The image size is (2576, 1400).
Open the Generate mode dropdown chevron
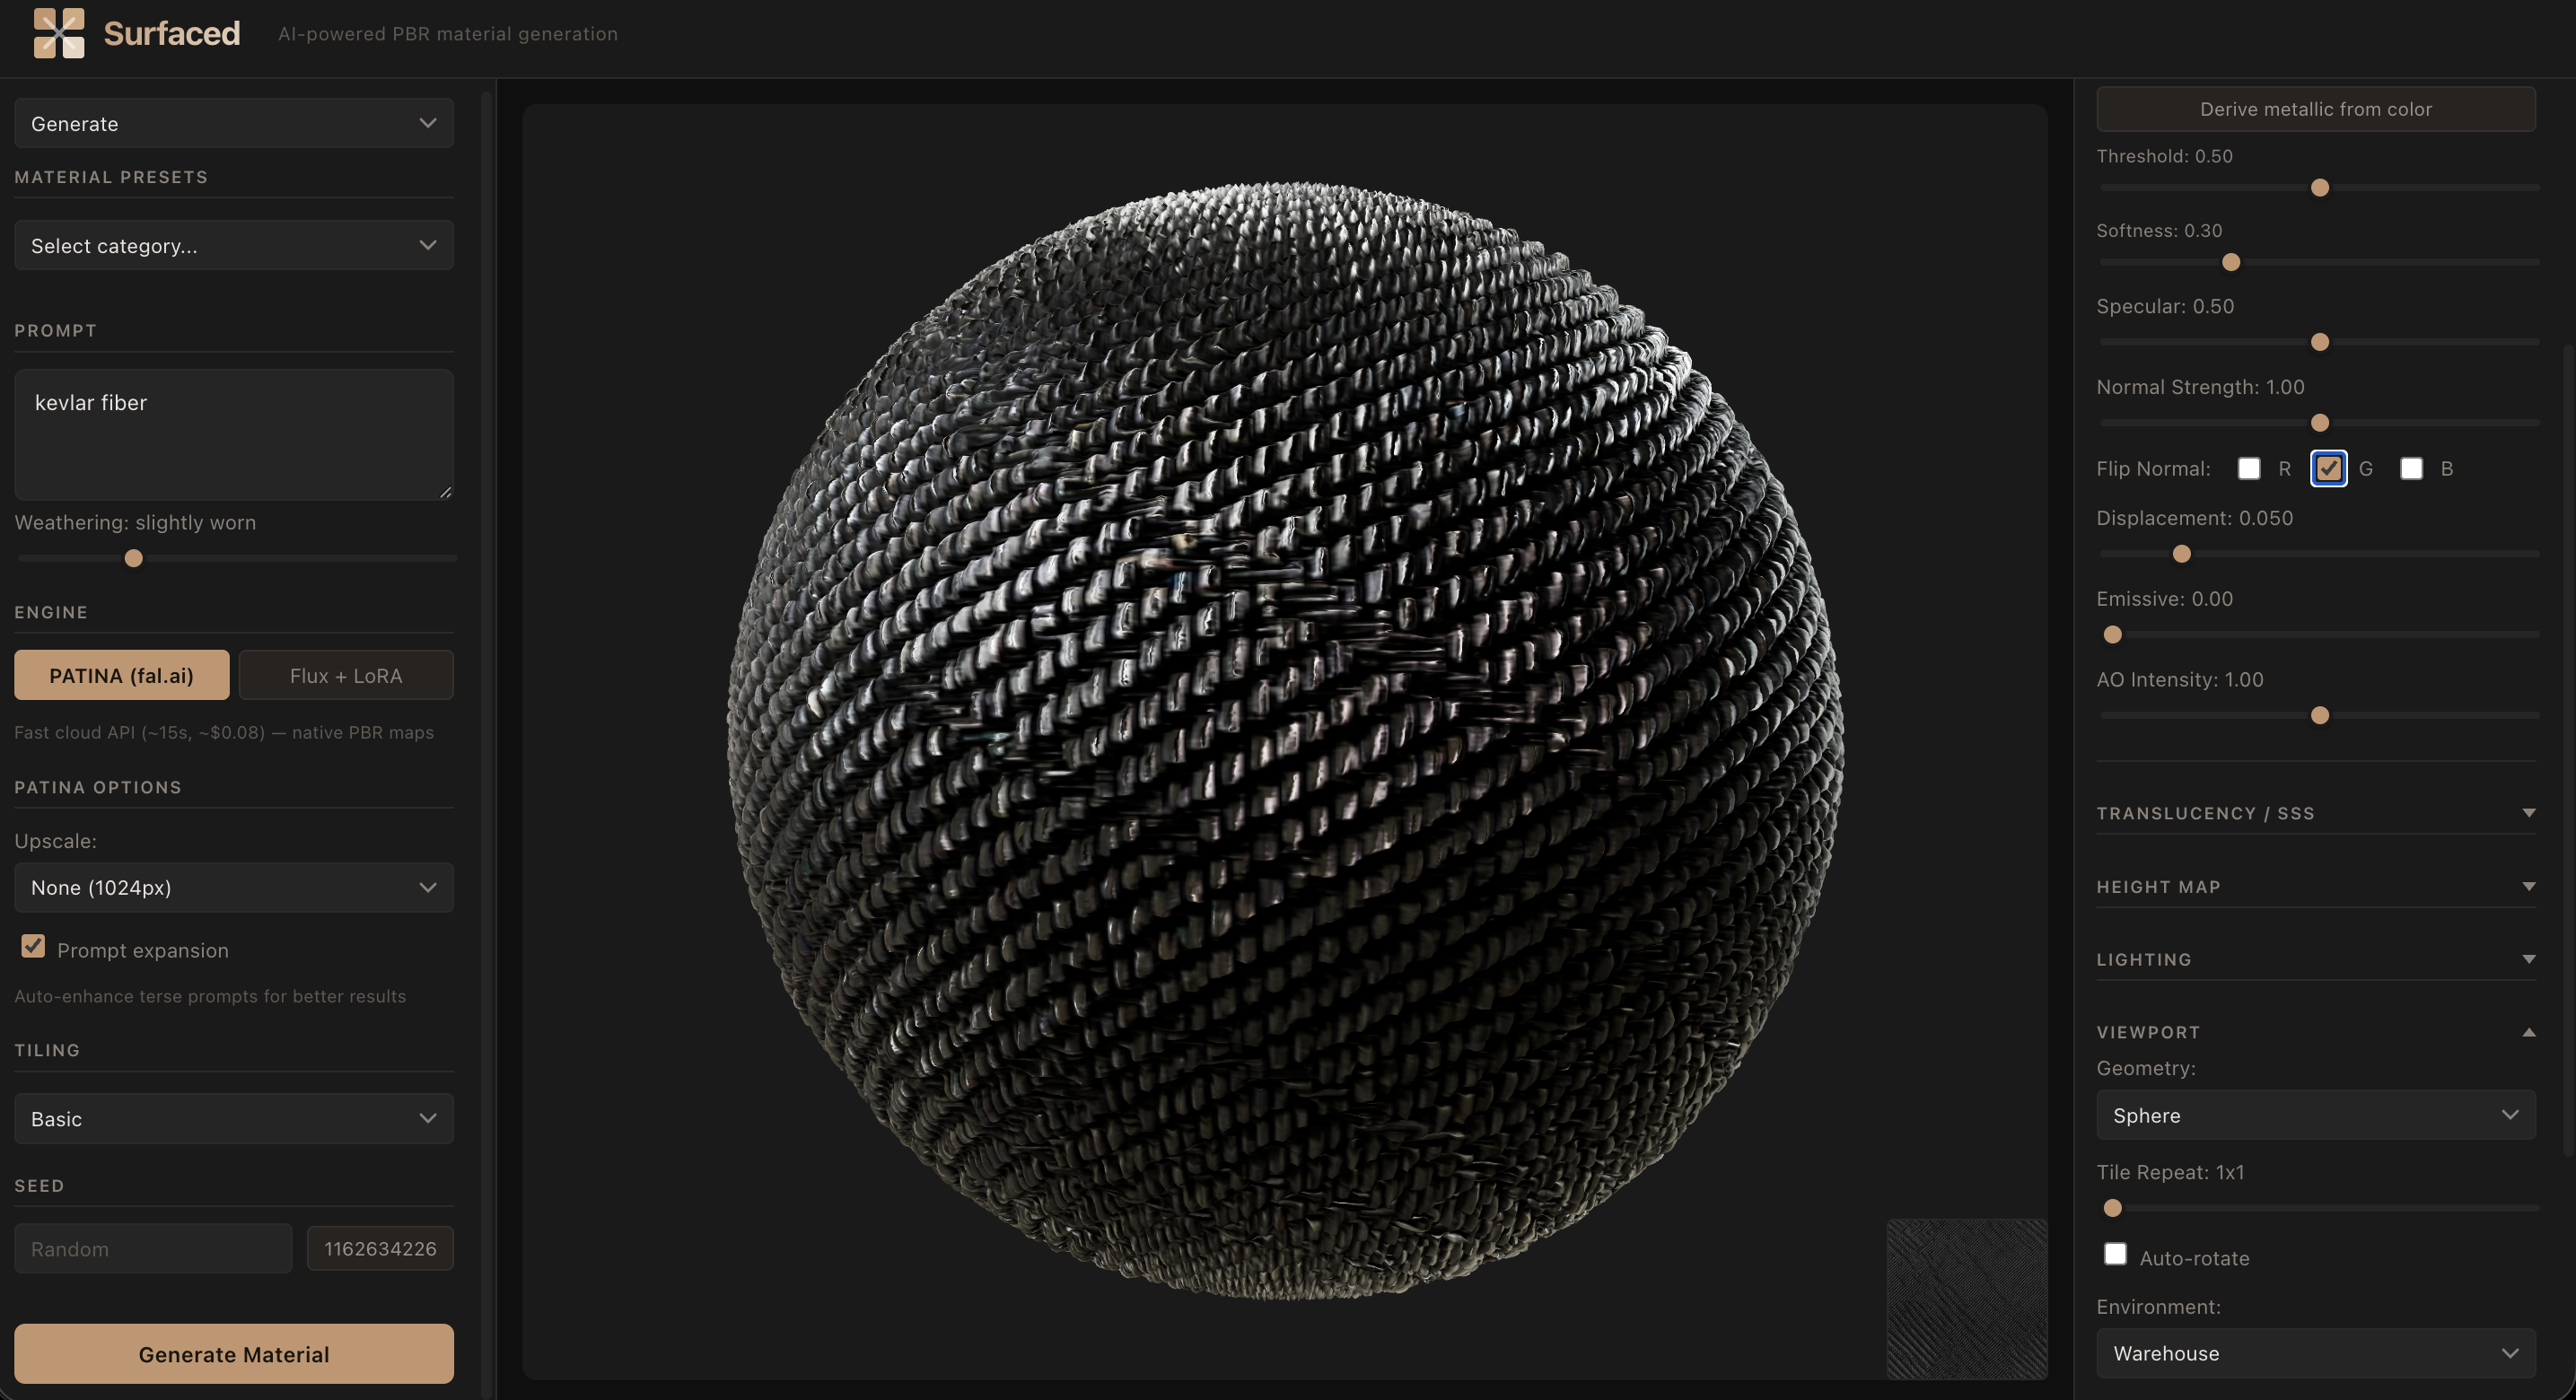coord(428,123)
